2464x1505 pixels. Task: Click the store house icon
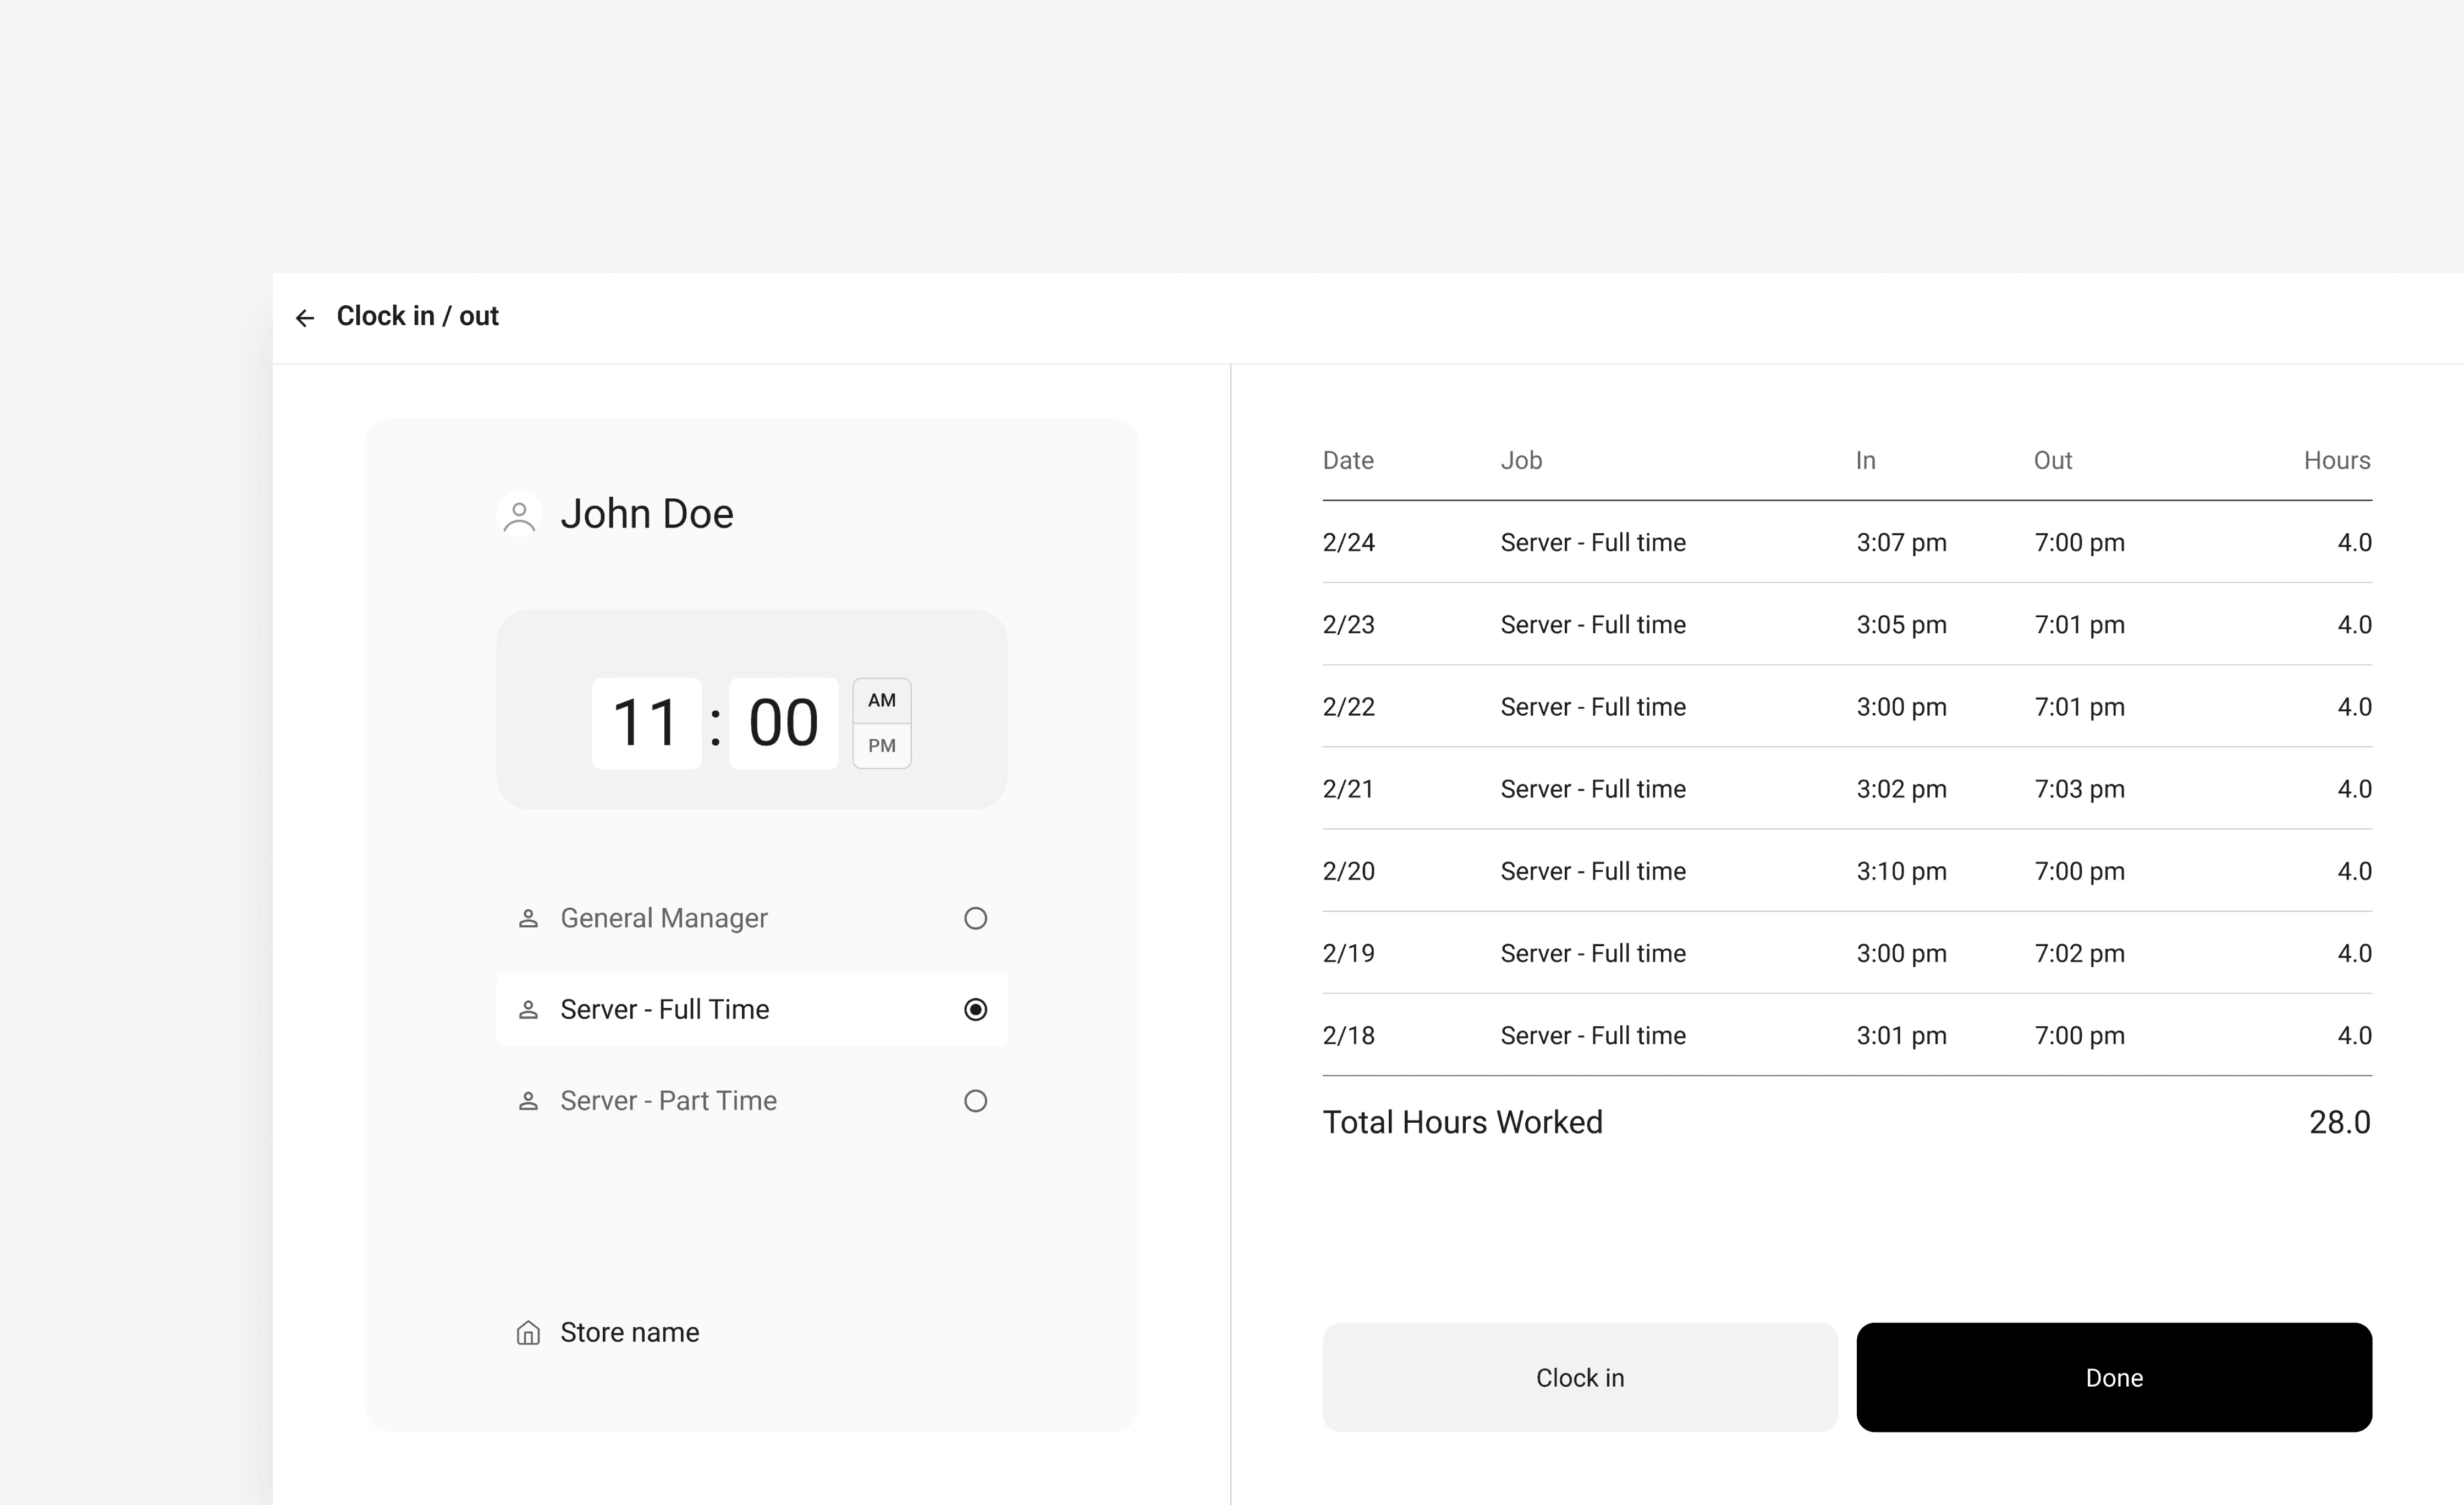528,1333
